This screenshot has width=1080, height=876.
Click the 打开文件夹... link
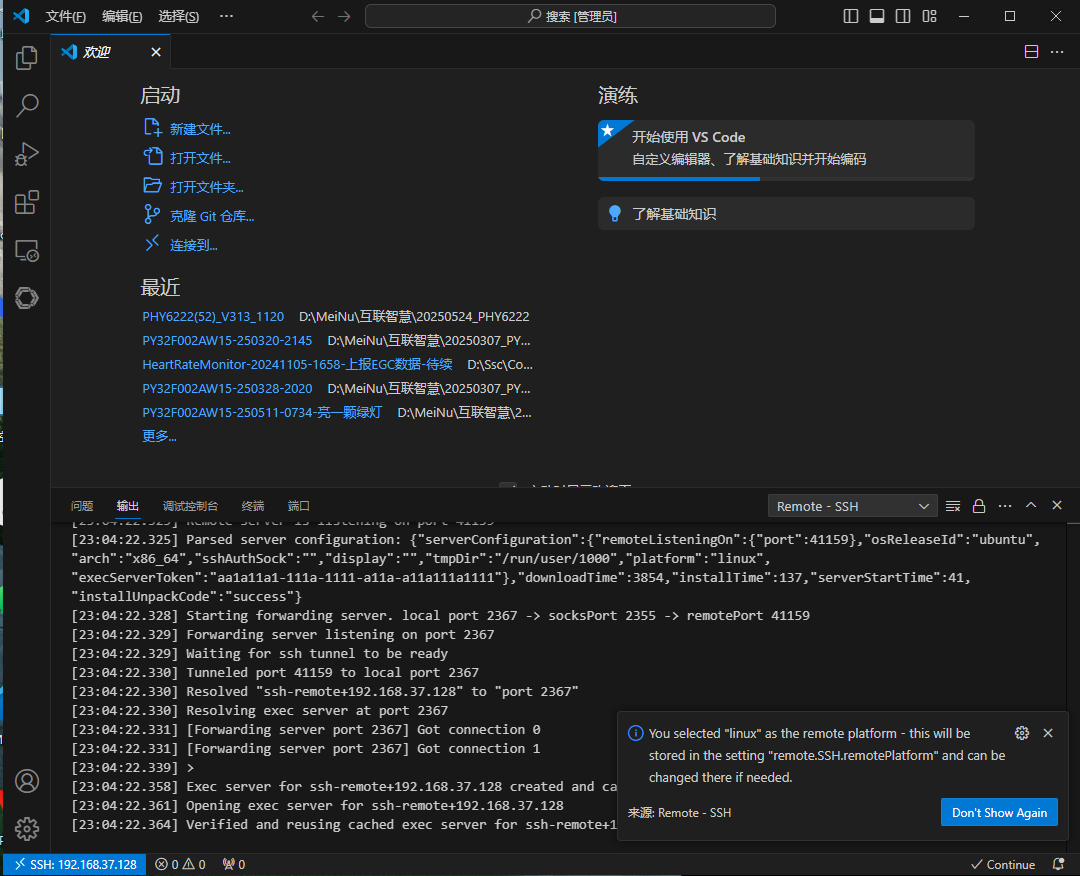click(x=207, y=187)
